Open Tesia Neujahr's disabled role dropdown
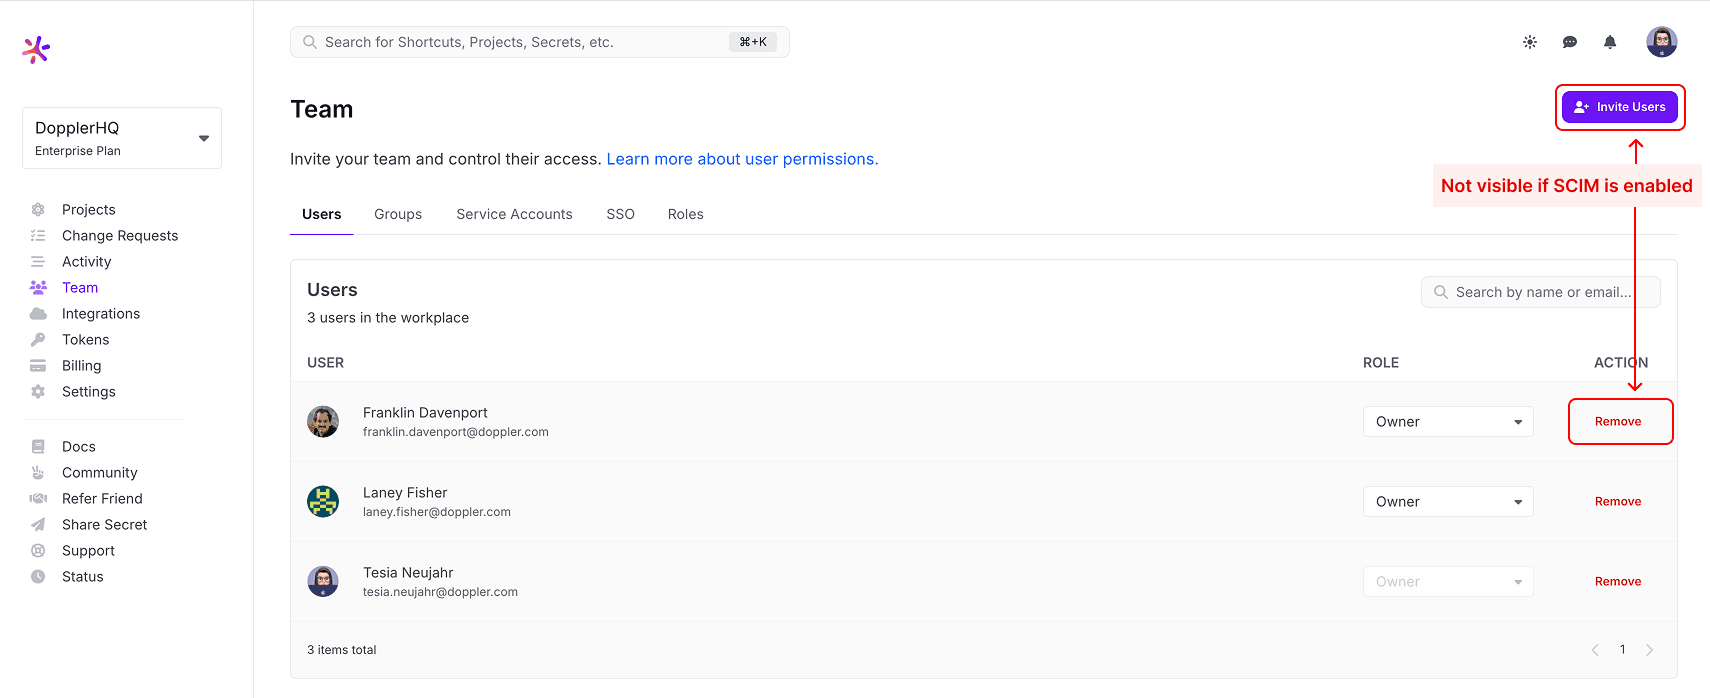Image resolution: width=1710 pixels, height=698 pixels. coord(1448,581)
